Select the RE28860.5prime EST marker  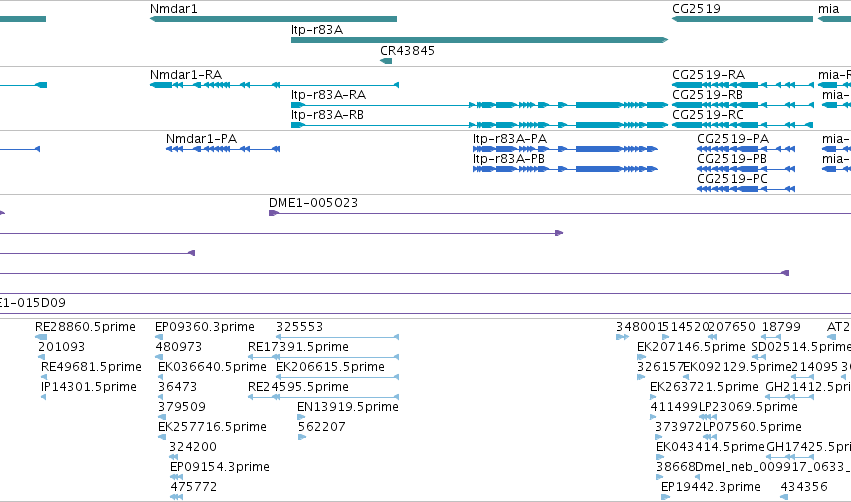[x=41, y=337]
